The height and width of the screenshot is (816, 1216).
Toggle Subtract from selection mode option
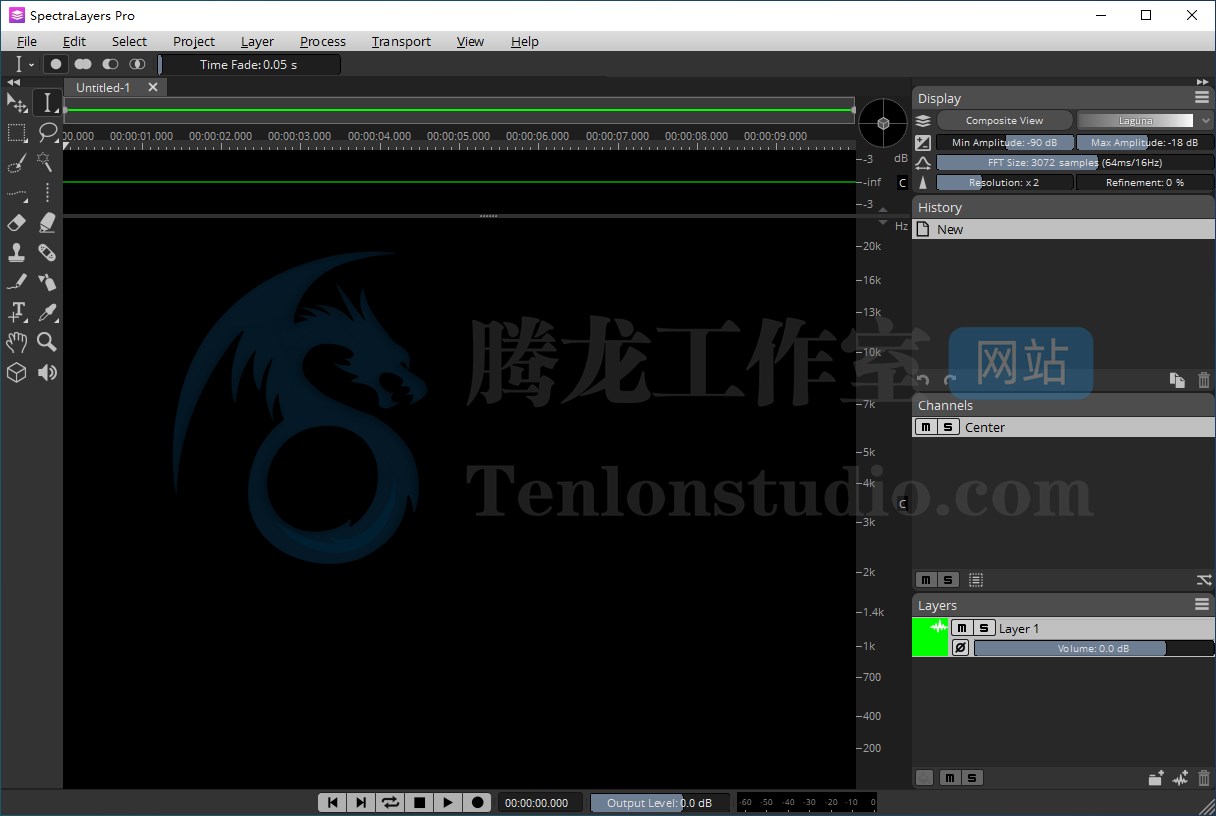click(x=110, y=64)
